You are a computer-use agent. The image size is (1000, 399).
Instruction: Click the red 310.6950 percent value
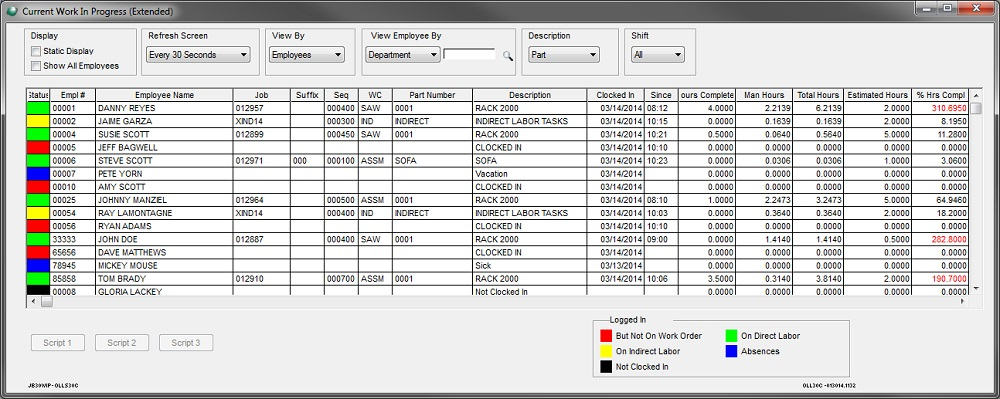940,108
